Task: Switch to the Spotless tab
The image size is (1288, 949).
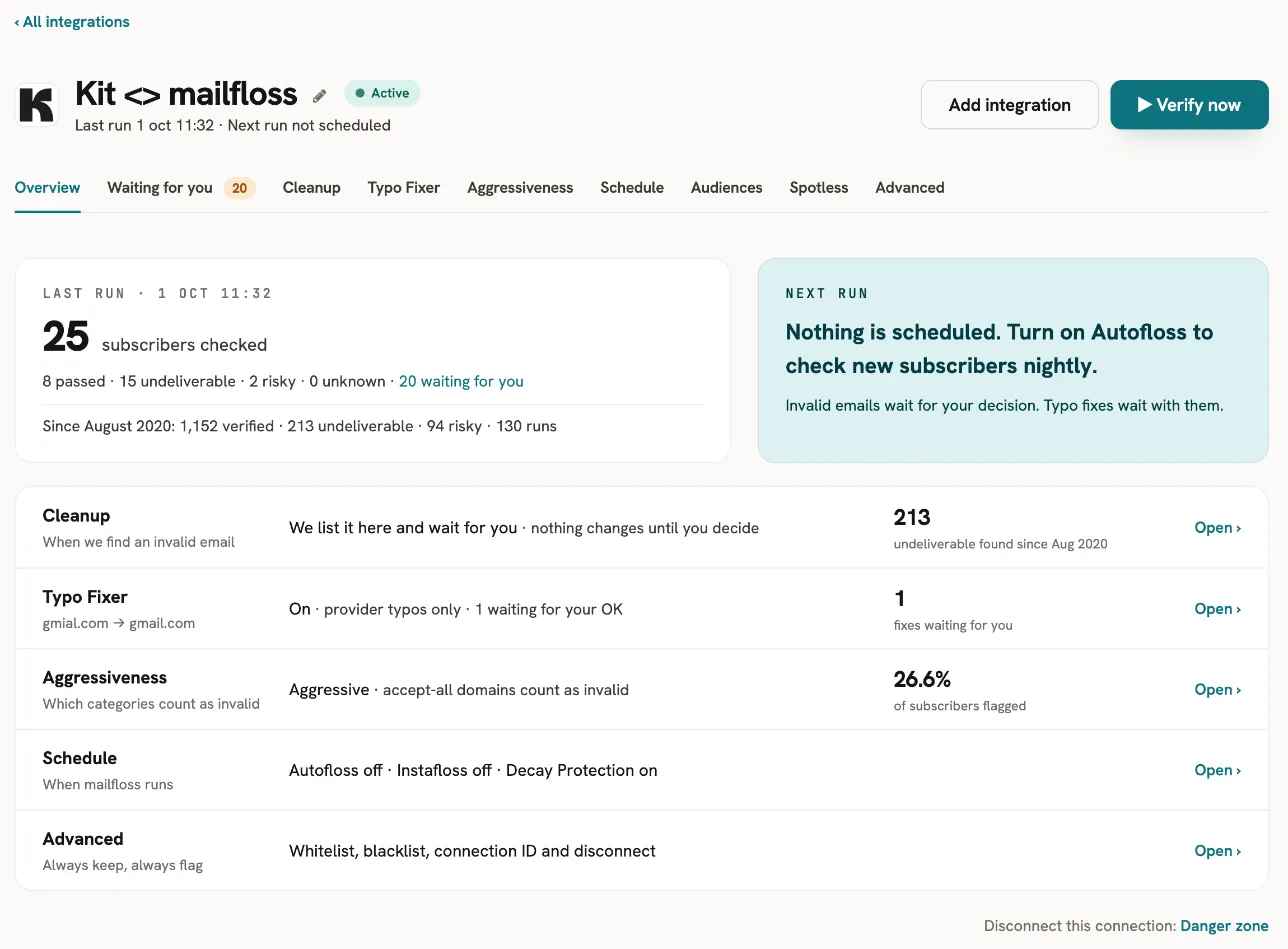Action: pyautogui.click(x=819, y=188)
